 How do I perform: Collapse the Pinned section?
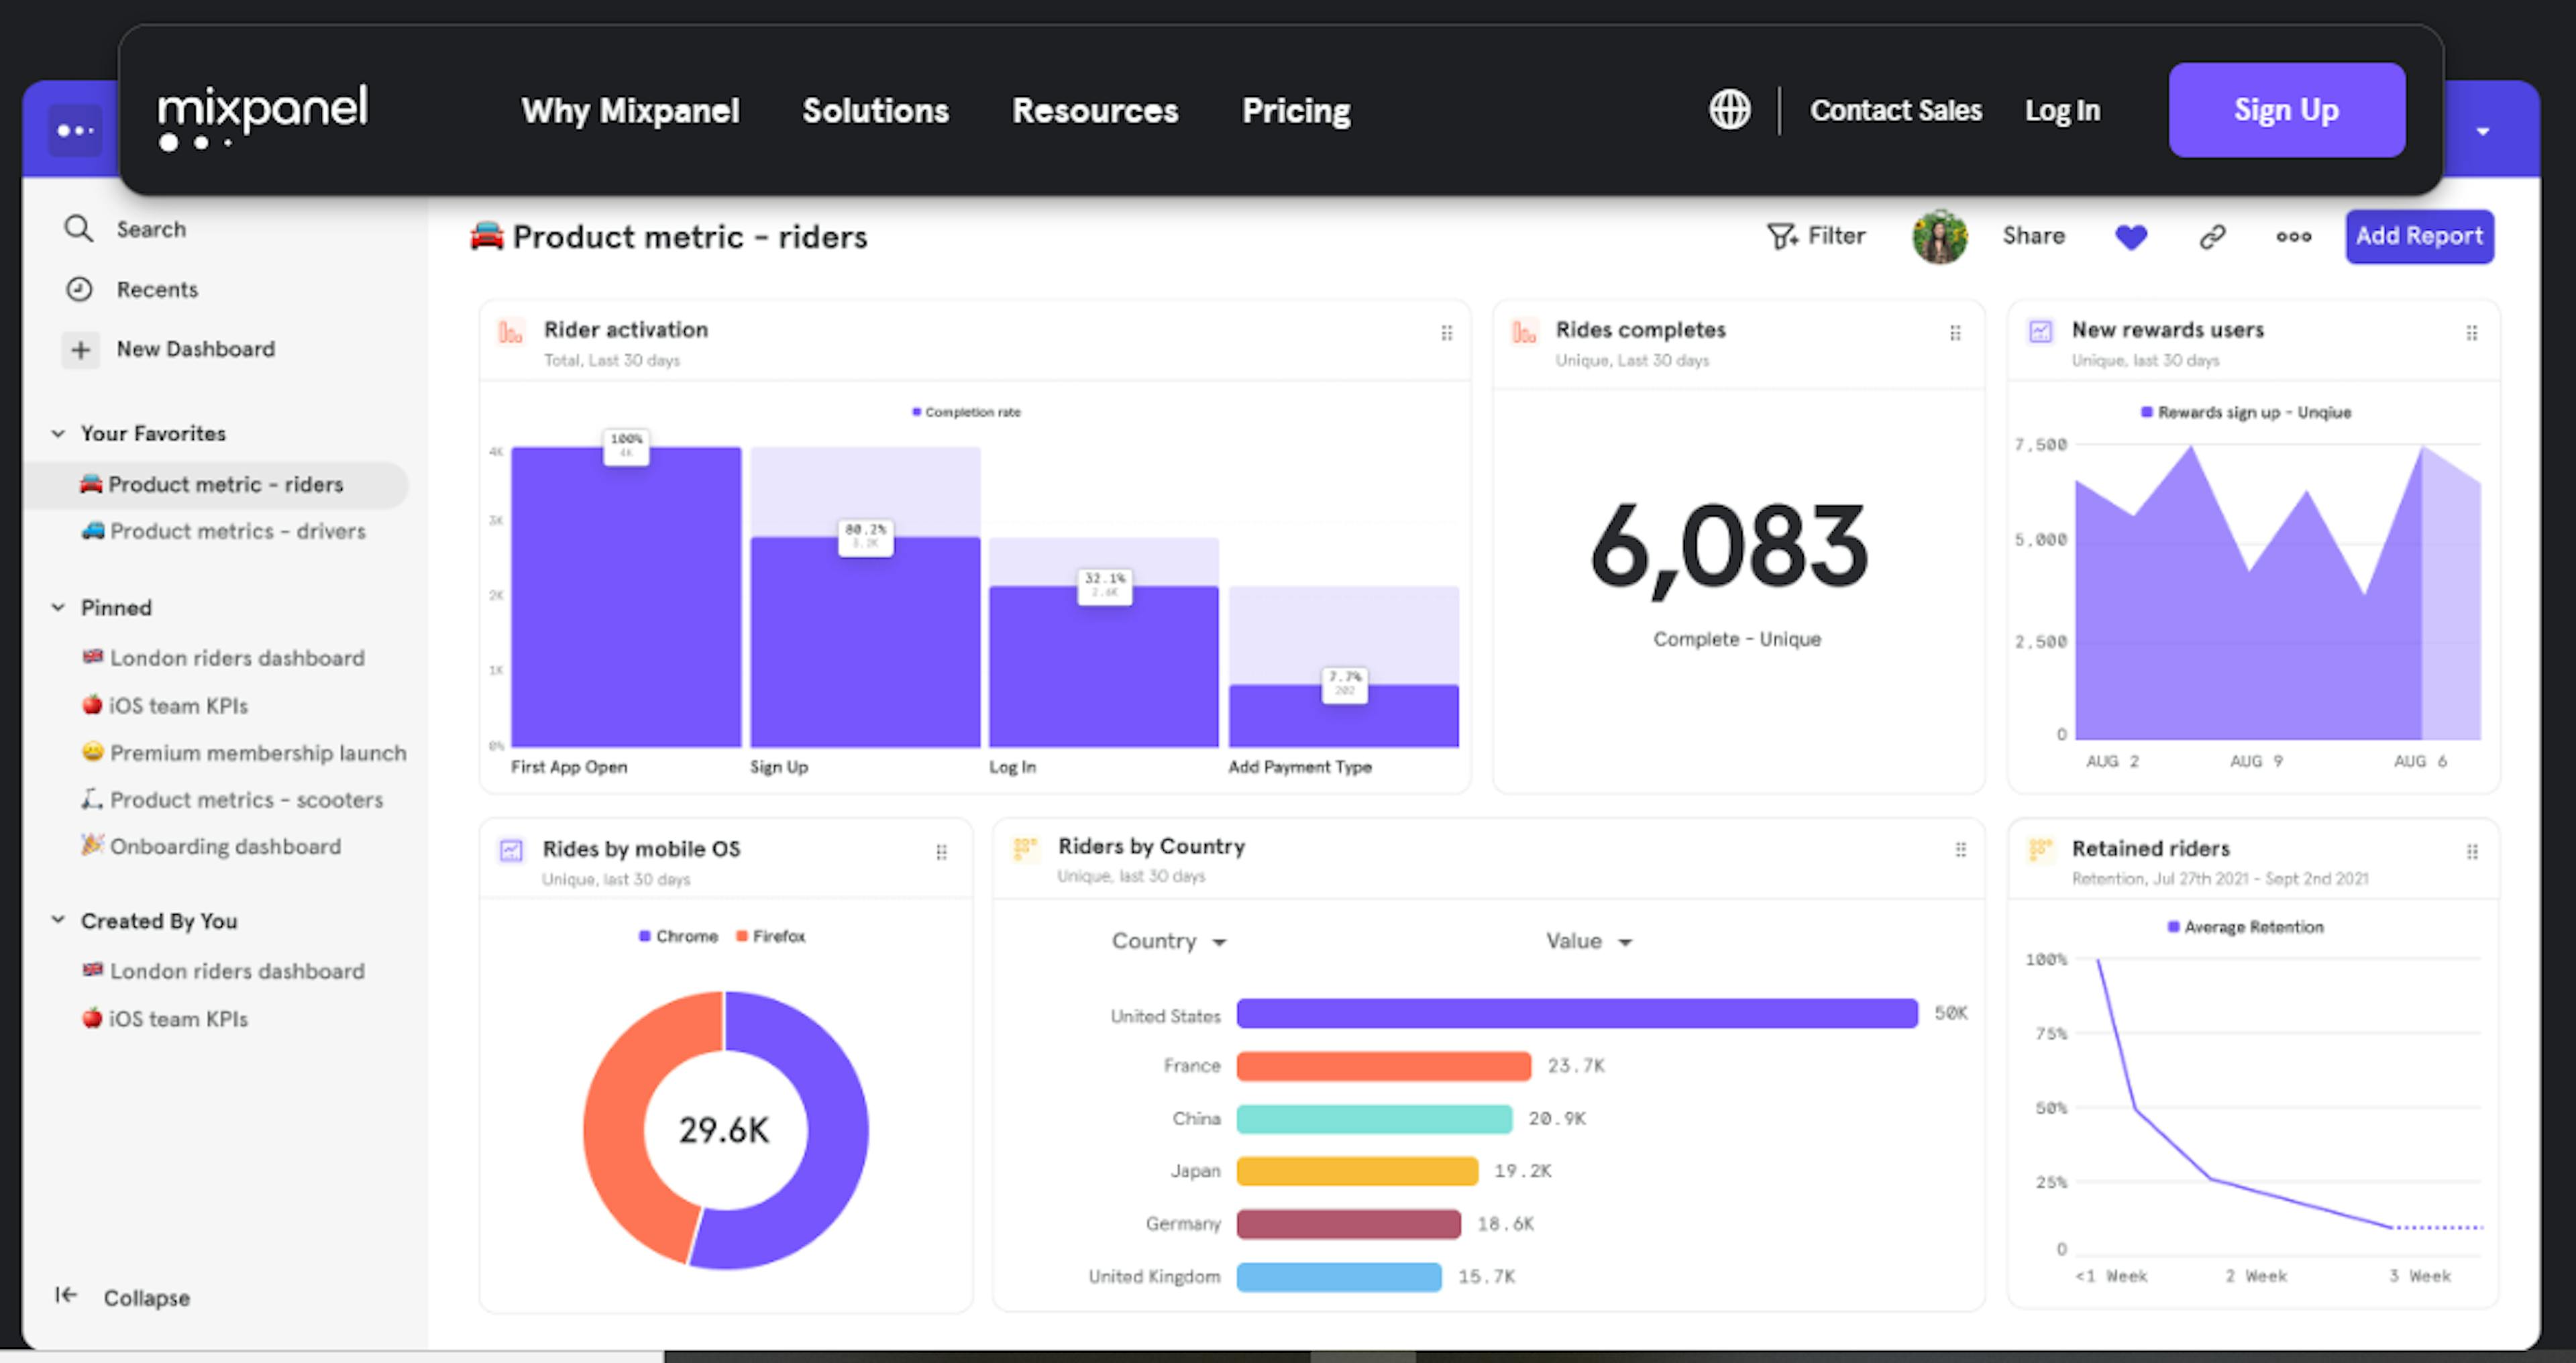point(58,607)
